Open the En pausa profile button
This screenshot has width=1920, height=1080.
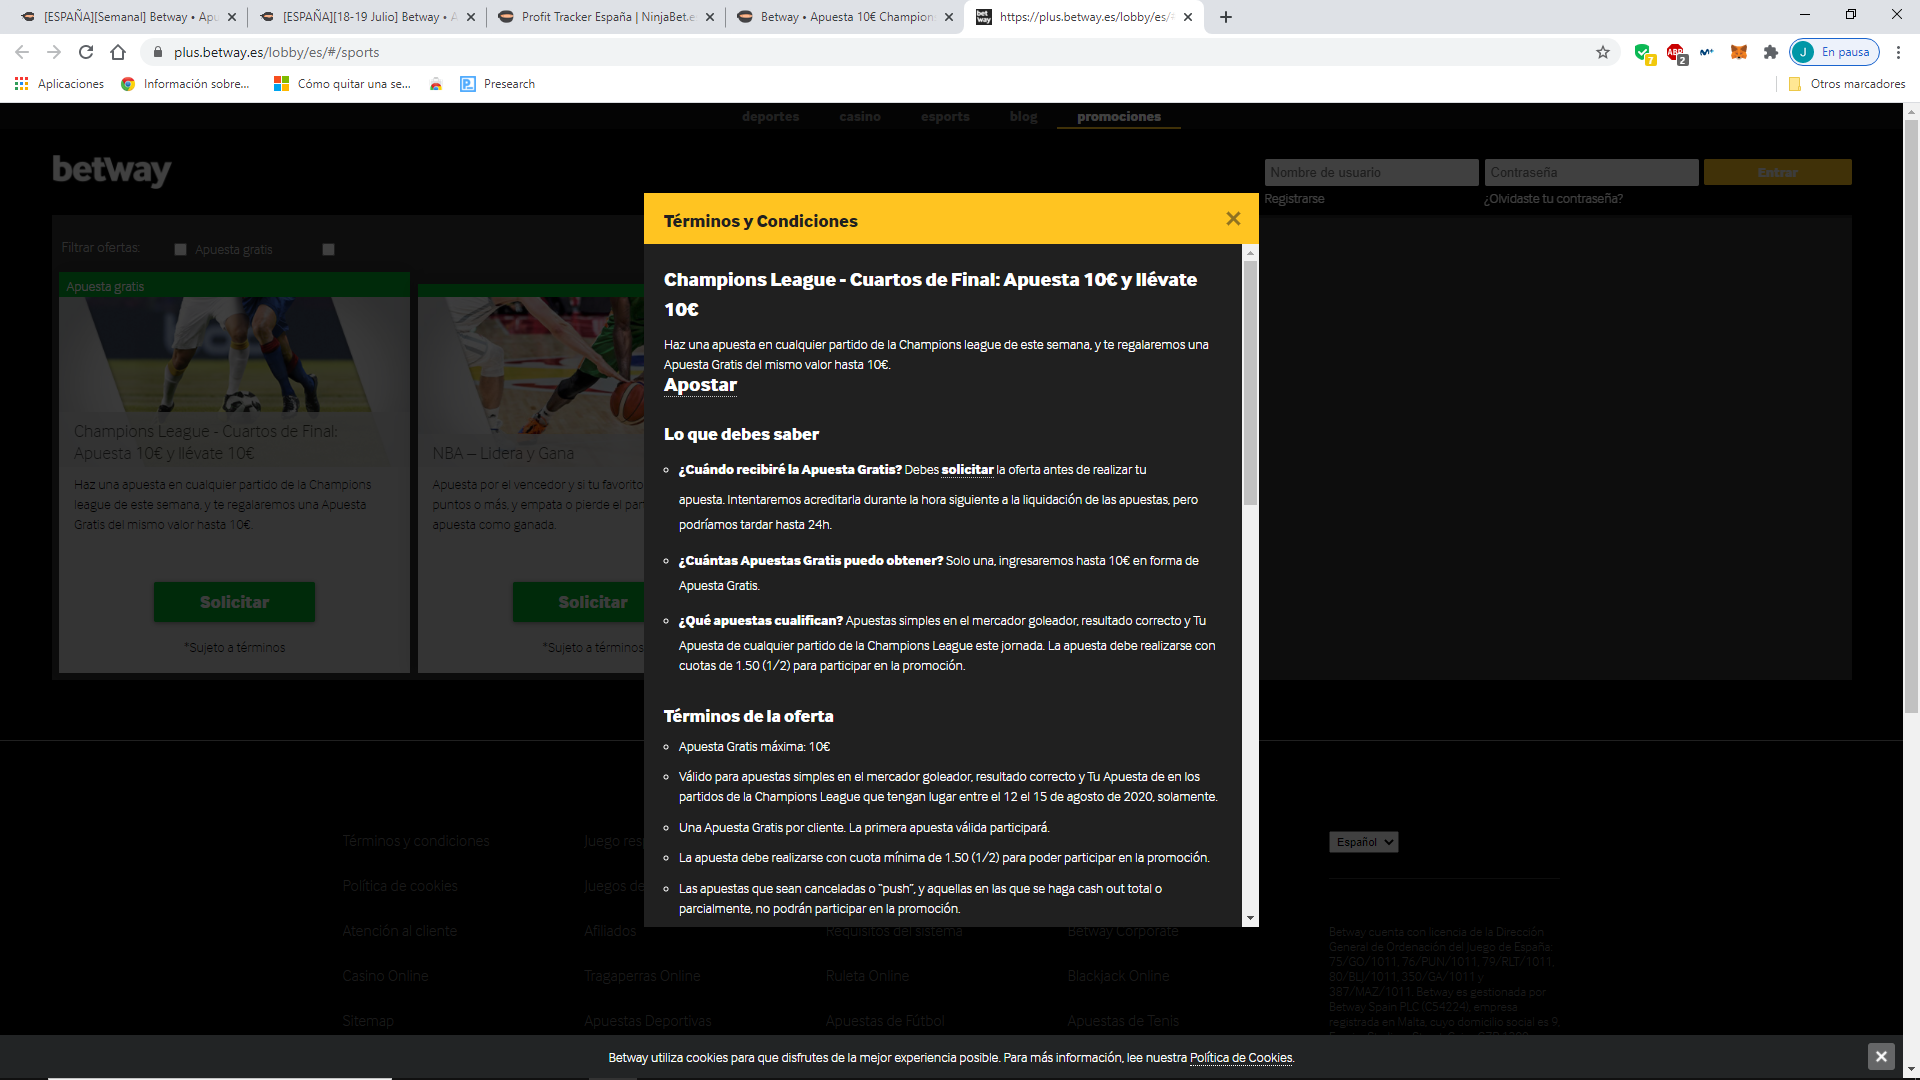[1835, 52]
